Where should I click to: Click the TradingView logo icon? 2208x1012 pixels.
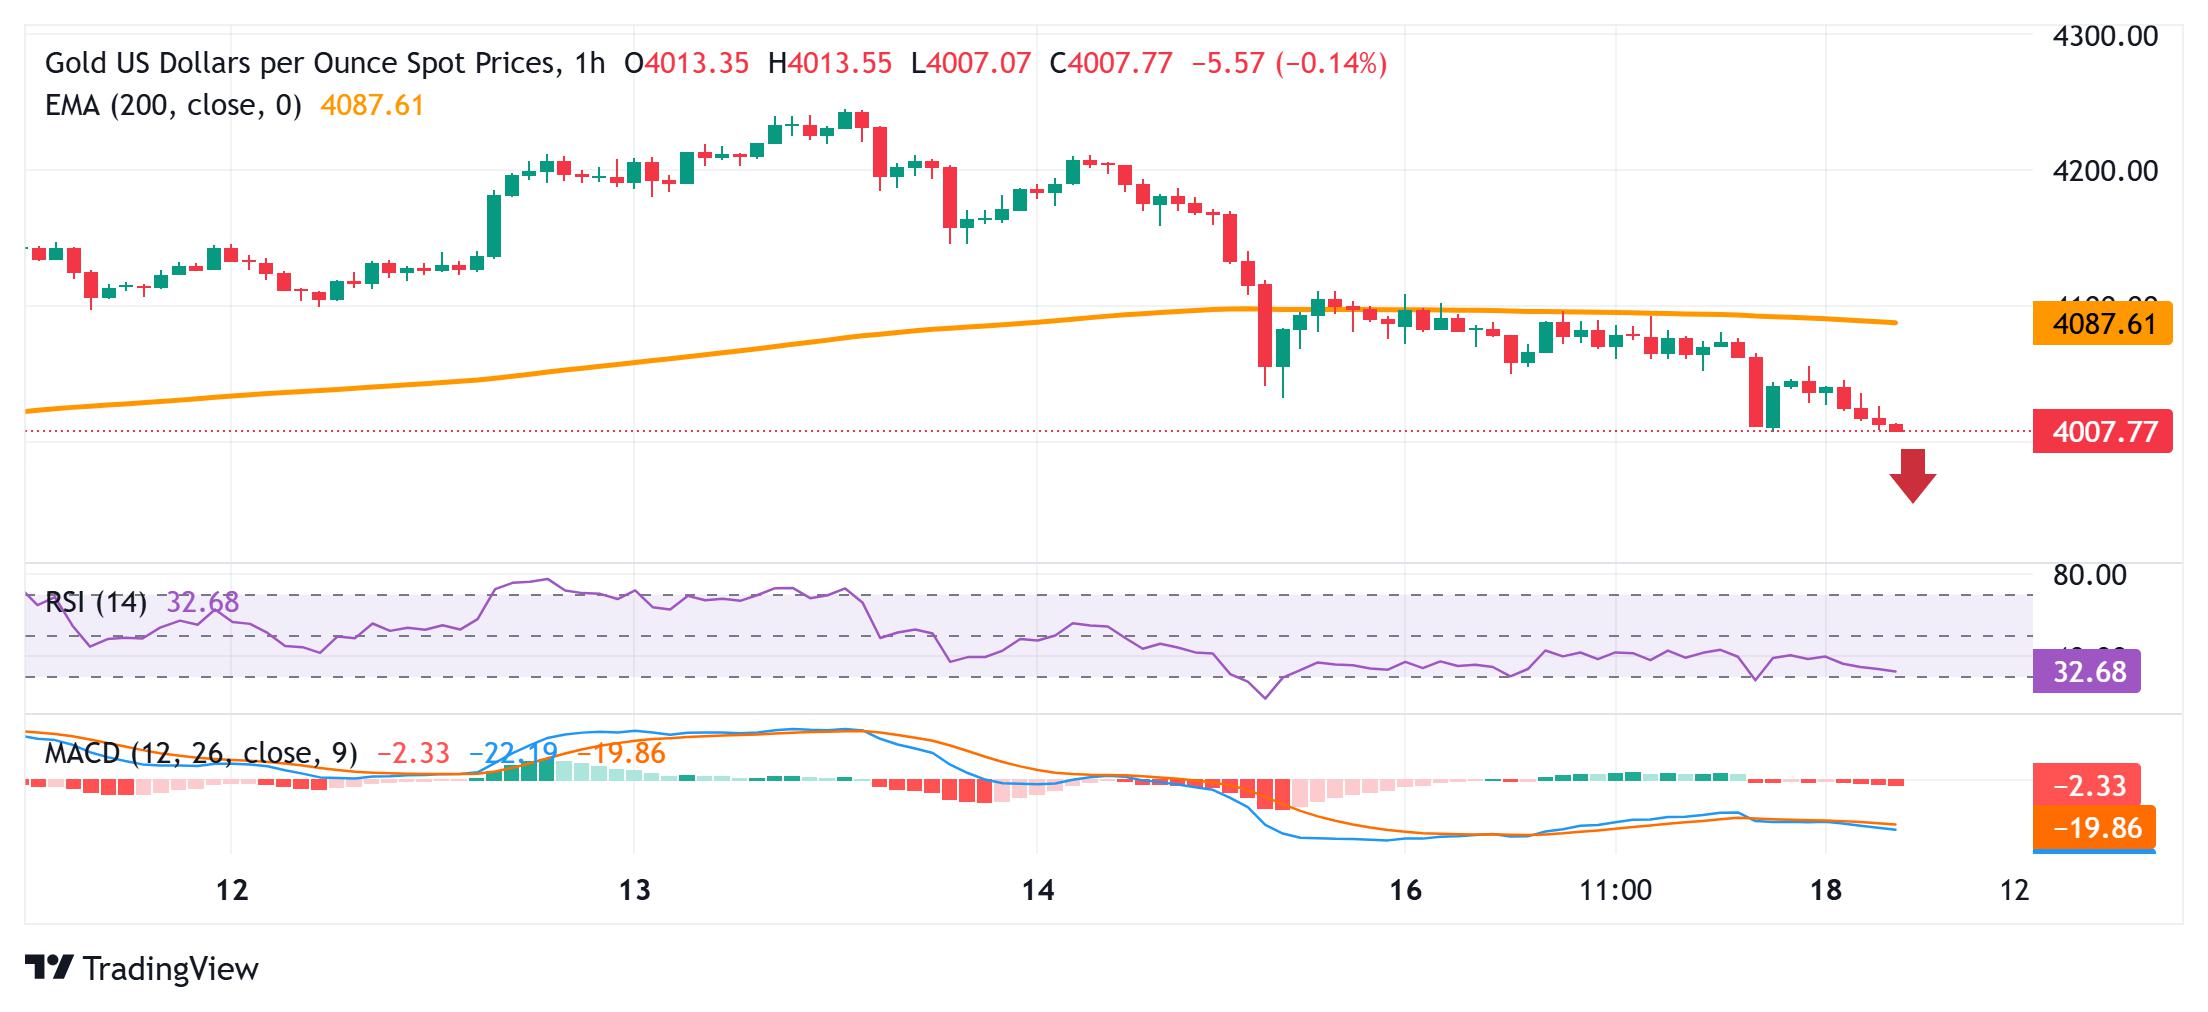point(49,968)
